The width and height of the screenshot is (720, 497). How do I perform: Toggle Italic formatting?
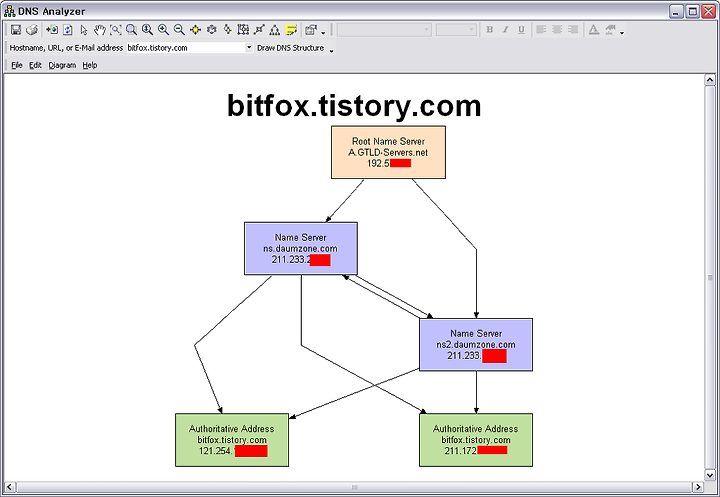click(505, 30)
